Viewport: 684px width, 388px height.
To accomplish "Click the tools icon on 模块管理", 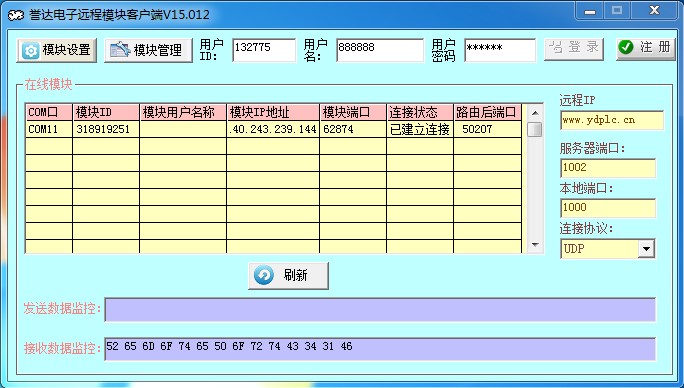I will (x=120, y=50).
